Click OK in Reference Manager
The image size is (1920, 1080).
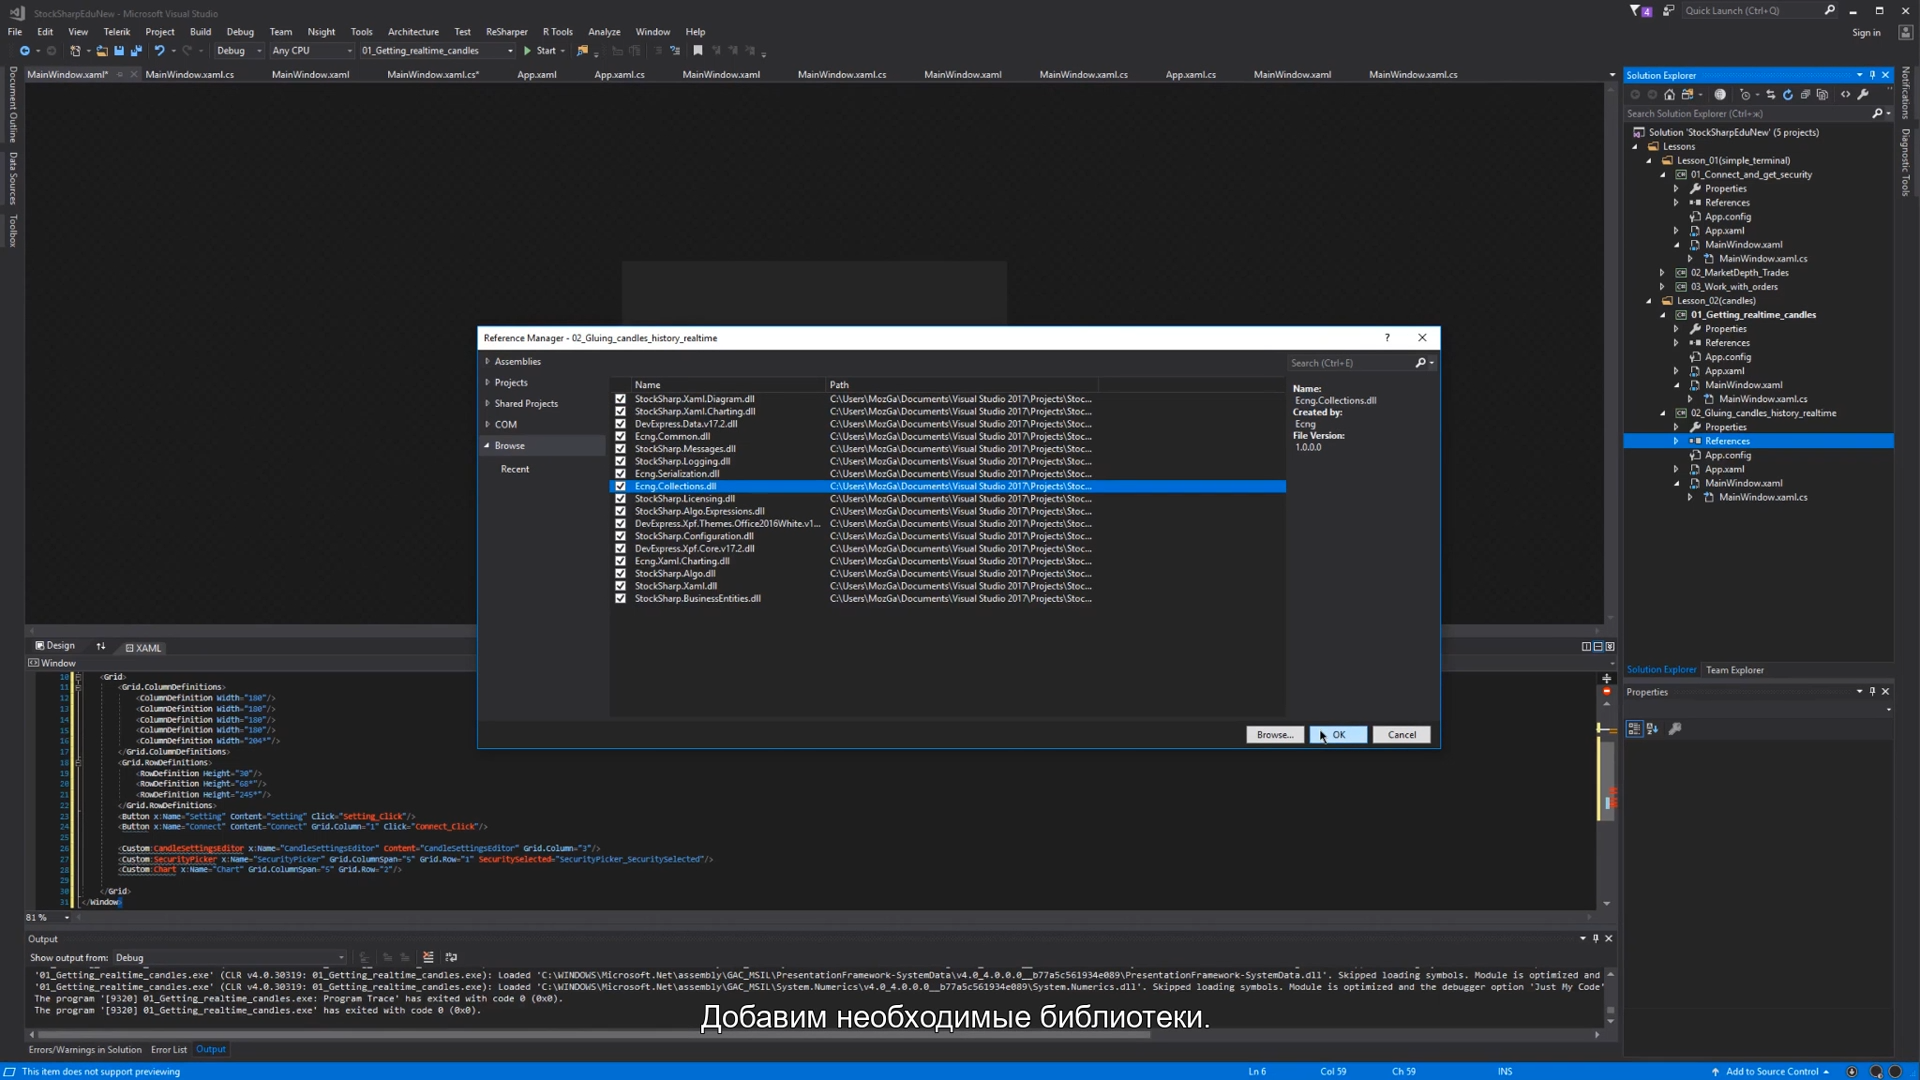(x=1338, y=735)
